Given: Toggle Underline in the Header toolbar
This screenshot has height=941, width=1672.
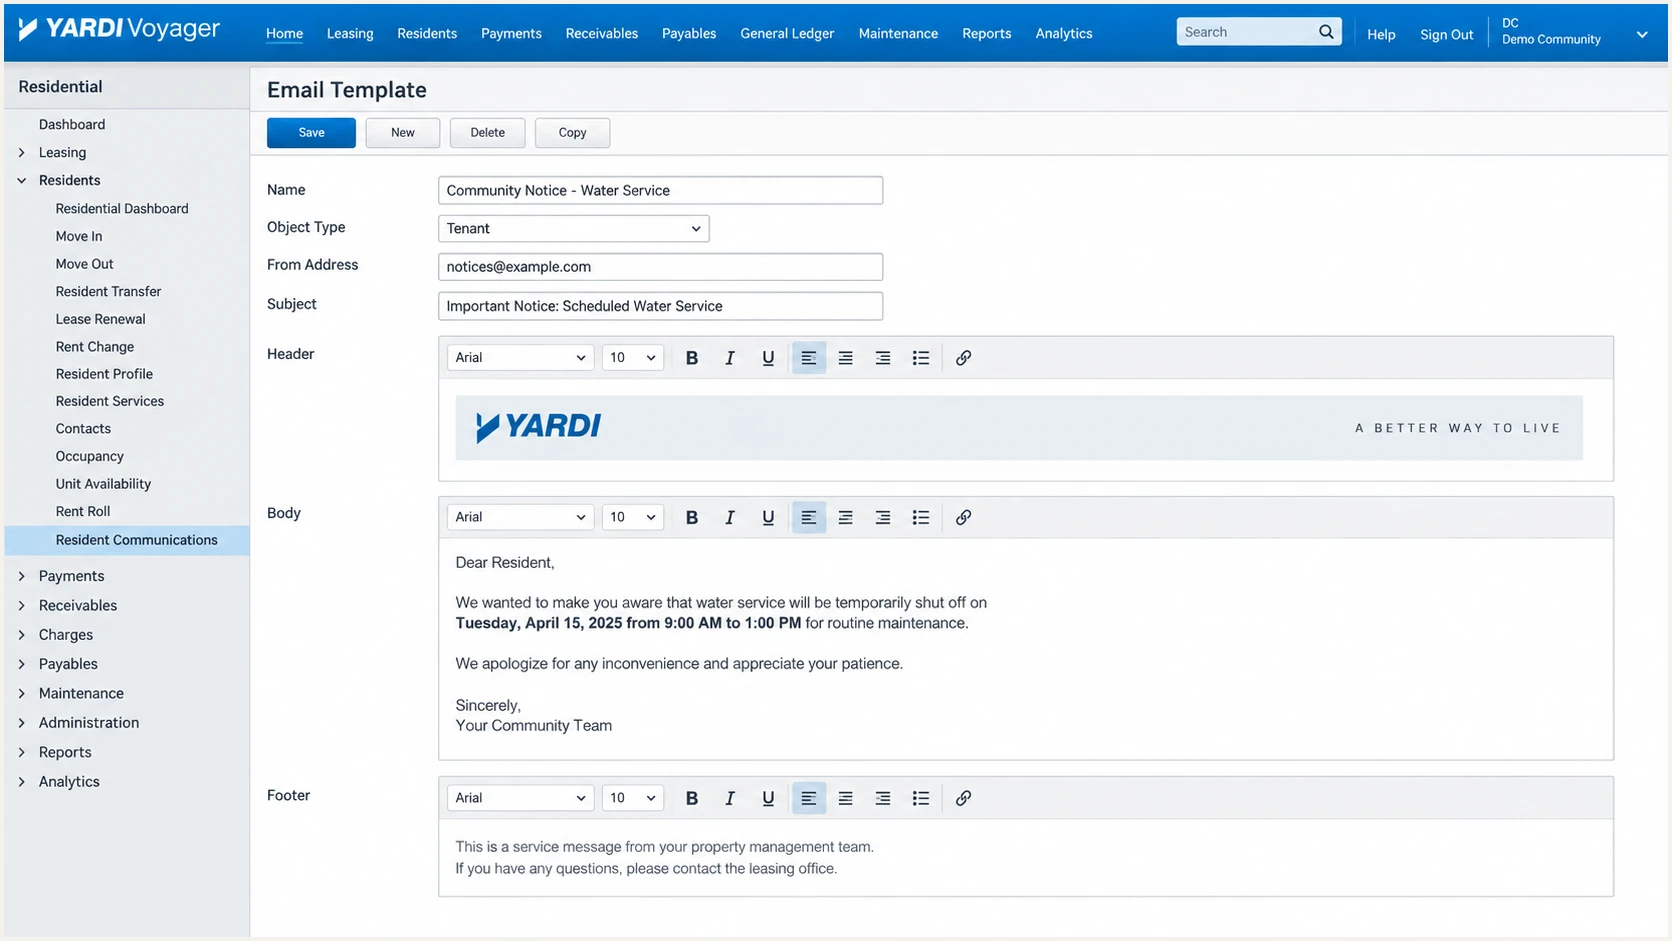Looking at the screenshot, I should click(768, 358).
